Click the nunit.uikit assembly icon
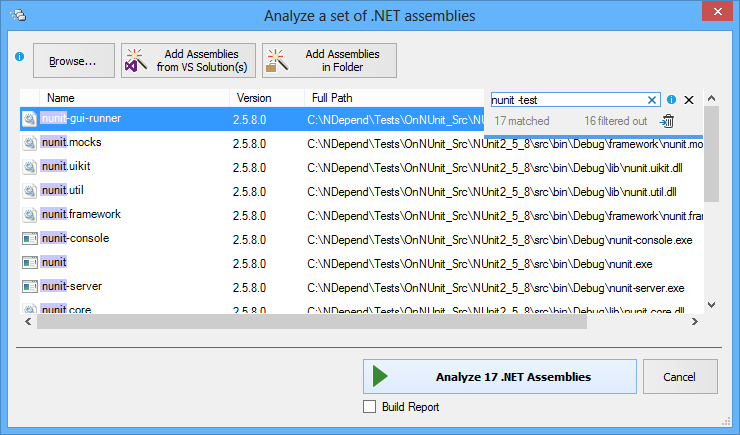The image size is (740, 435). click(29, 167)
